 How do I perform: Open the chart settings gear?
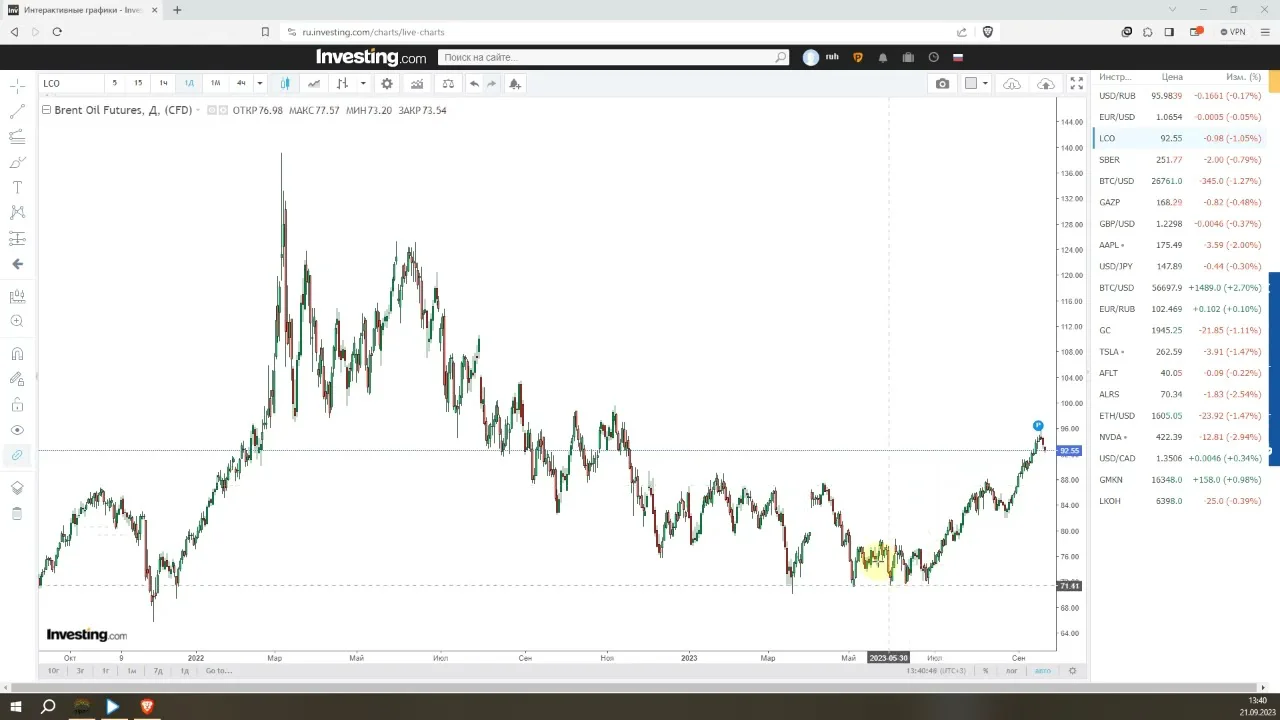tap(387, 84)
